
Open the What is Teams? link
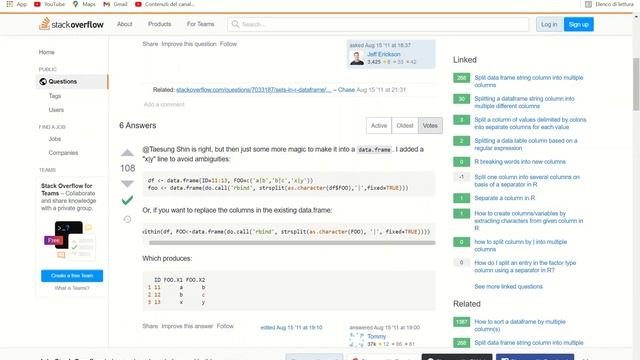pos(72,288)
